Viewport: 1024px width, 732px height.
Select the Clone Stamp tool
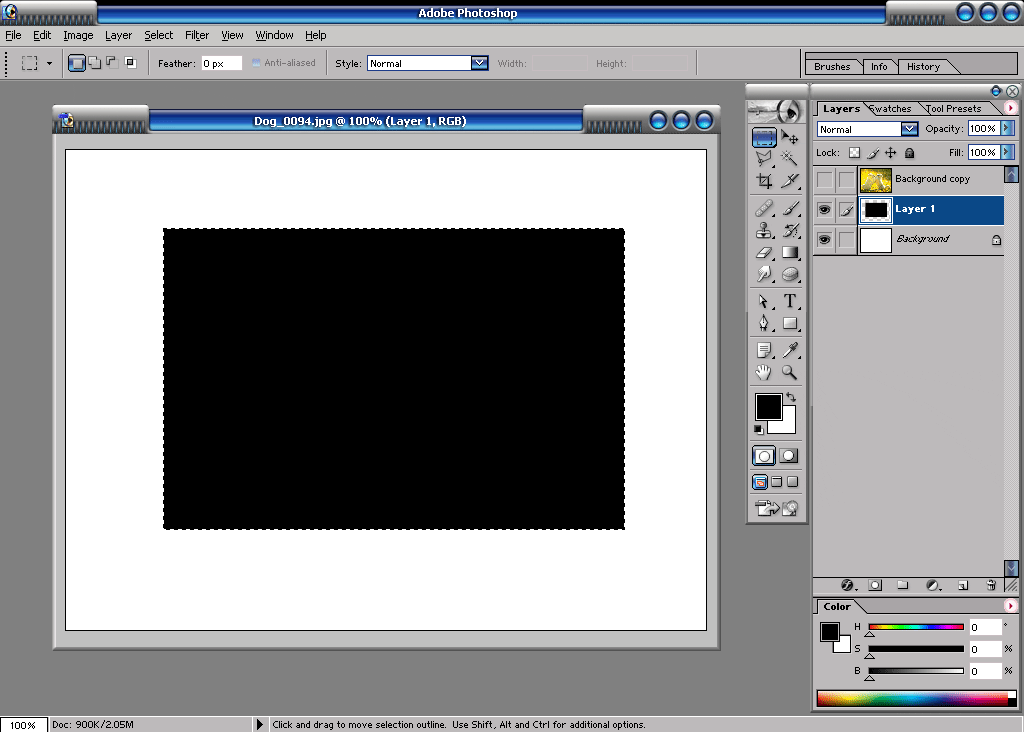[764, 231]
